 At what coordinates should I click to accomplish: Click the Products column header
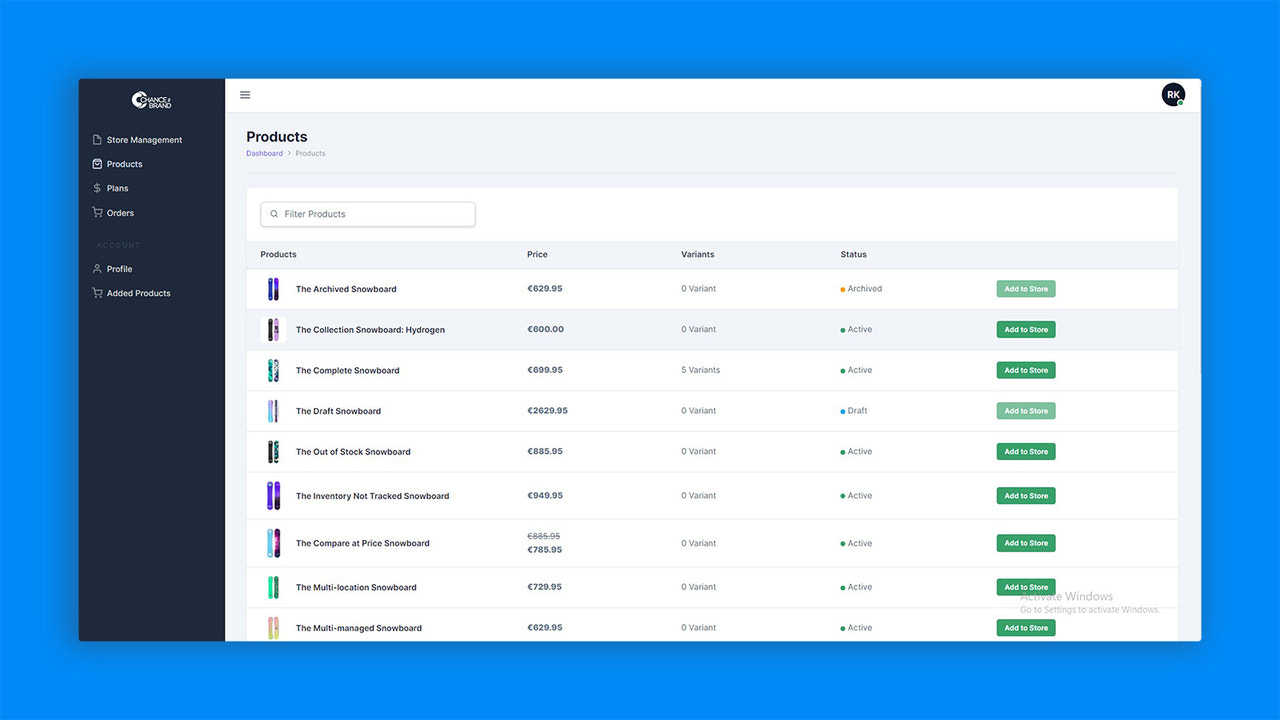click(278, 254)
